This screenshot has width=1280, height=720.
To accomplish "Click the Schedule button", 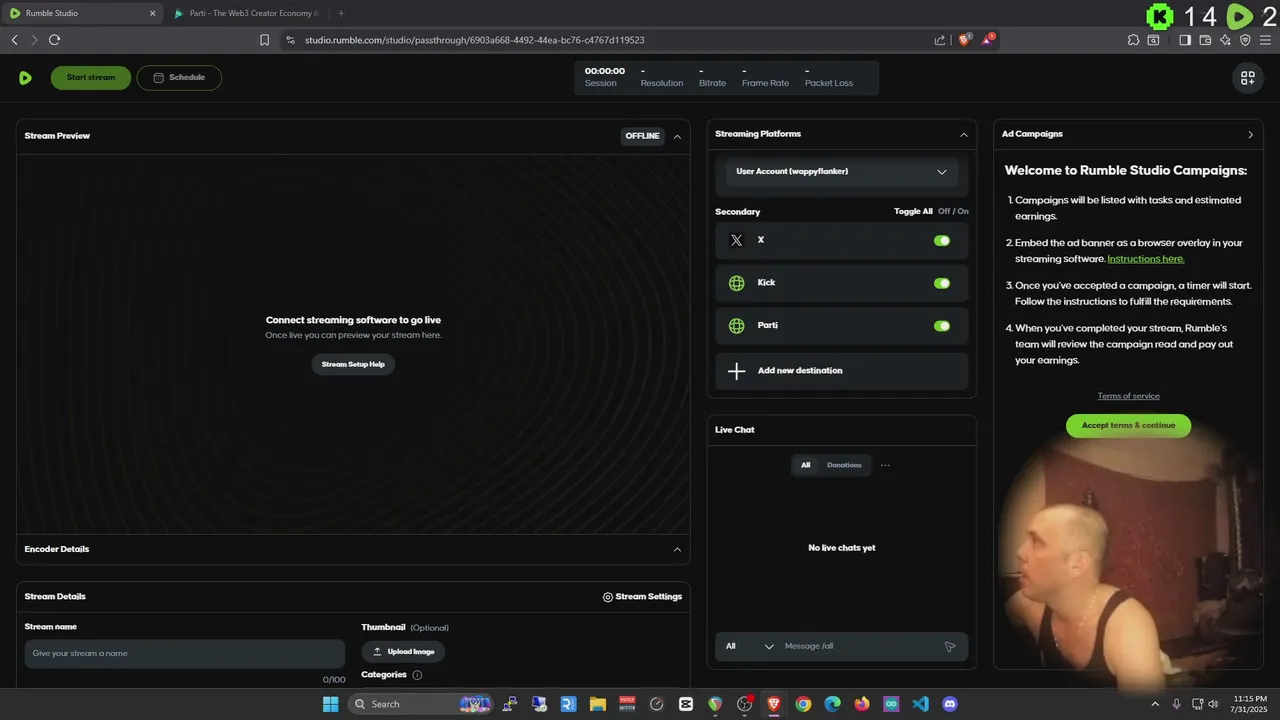I will (179, 77).
